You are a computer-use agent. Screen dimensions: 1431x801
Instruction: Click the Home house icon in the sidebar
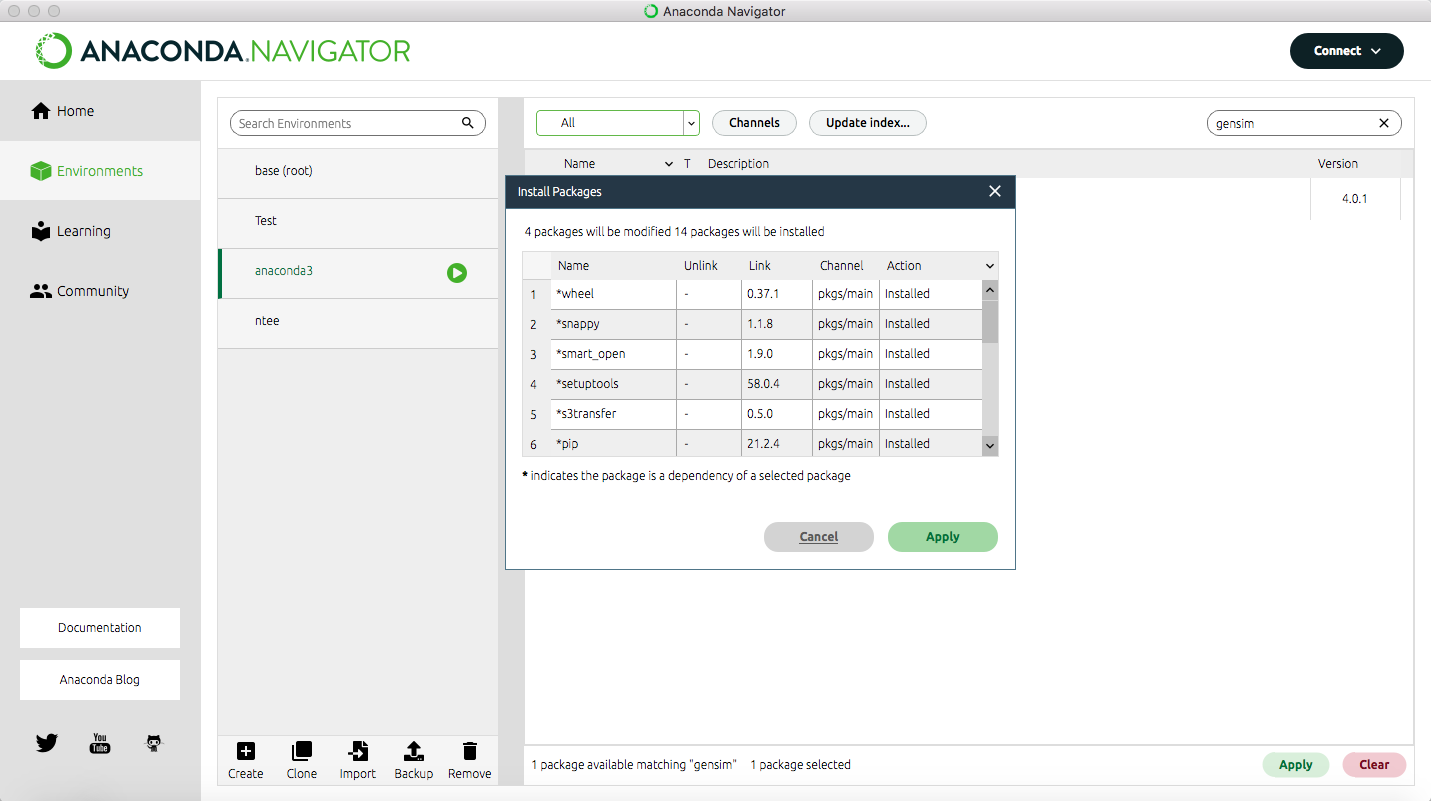(41, 111)
